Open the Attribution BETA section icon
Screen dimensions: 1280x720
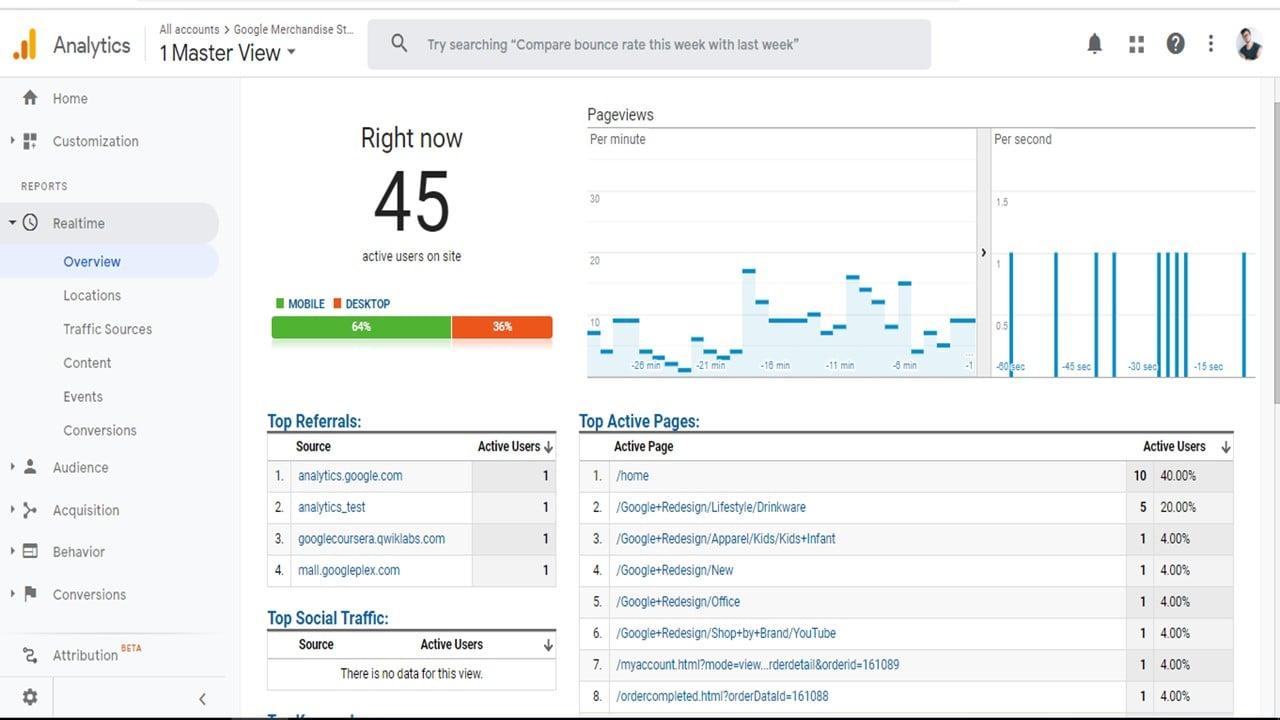tap(30, 655)
